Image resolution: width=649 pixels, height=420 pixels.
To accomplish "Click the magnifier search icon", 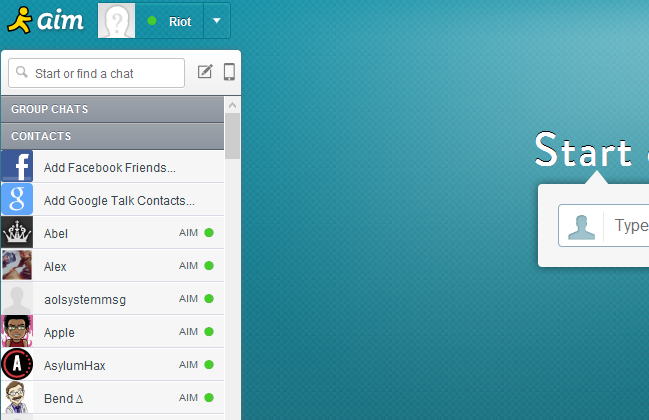I will coord(22,72).
